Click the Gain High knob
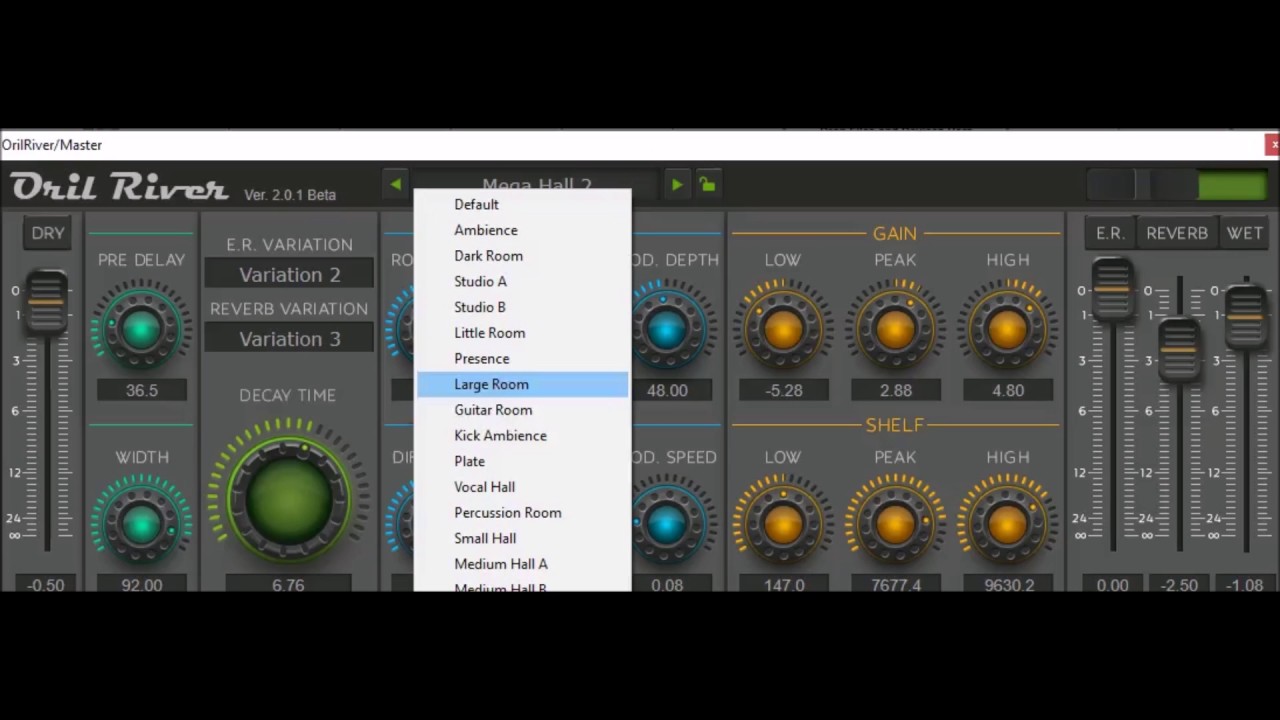Image resolution: width=1280 pixels, height=720 pixels. coord(1008,329)
